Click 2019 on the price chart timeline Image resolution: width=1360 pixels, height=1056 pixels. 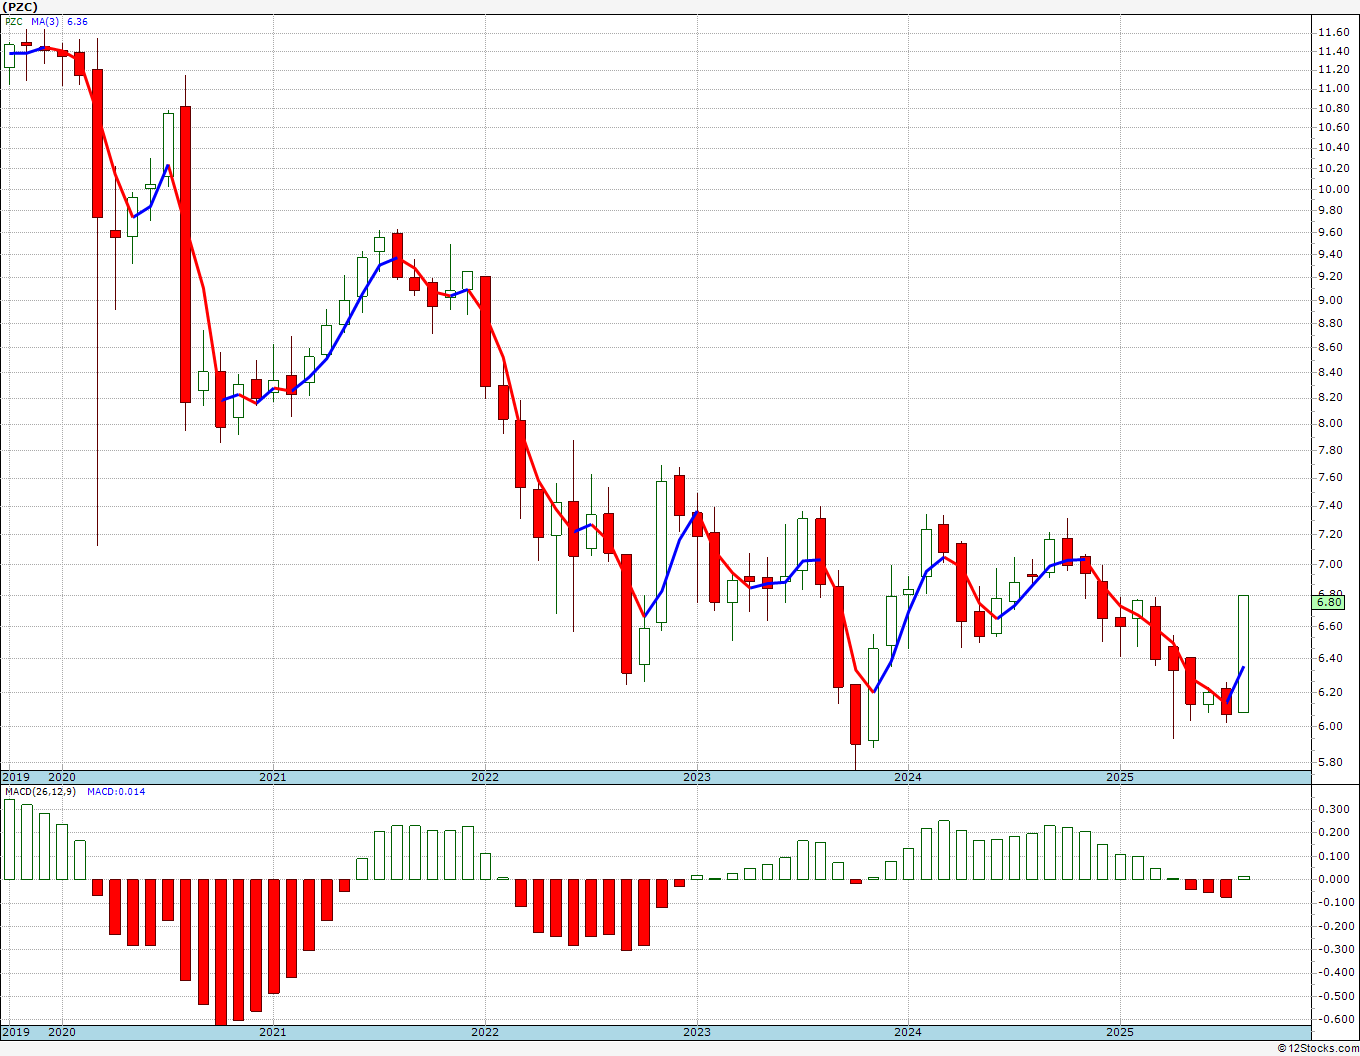pyautogui.click(x=15, y=777)
